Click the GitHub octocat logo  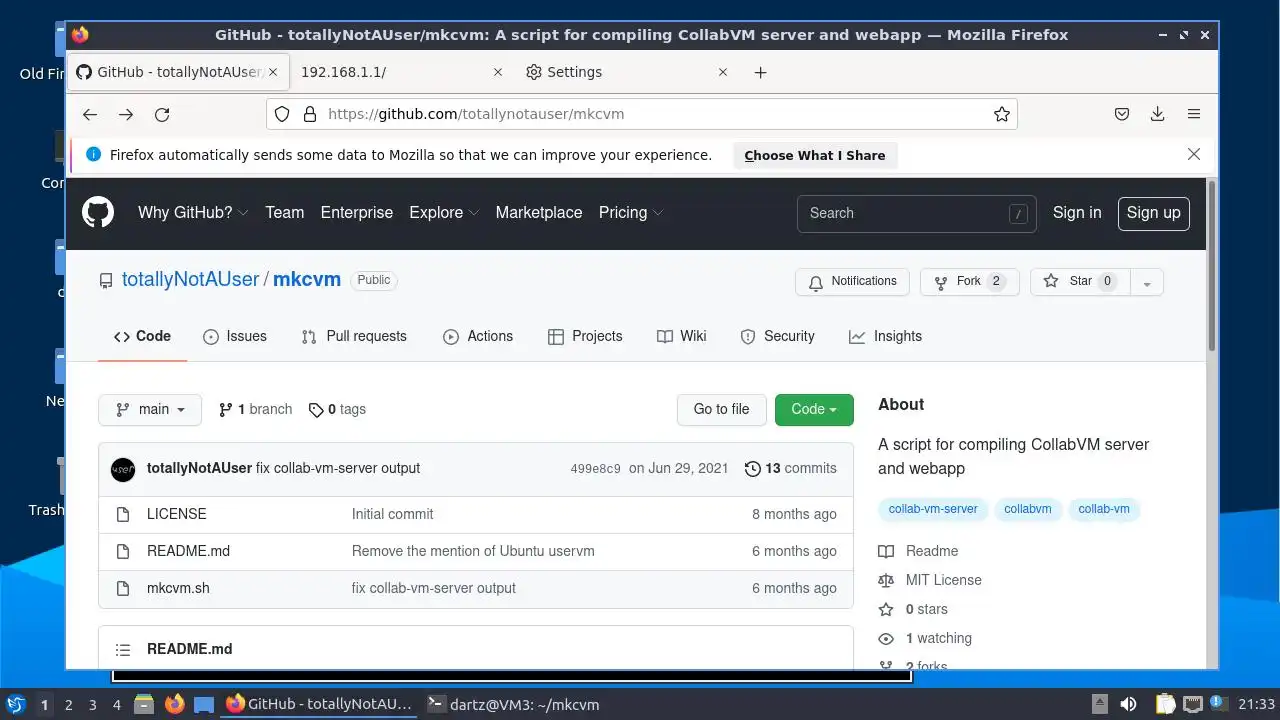[x=98, y=212]
